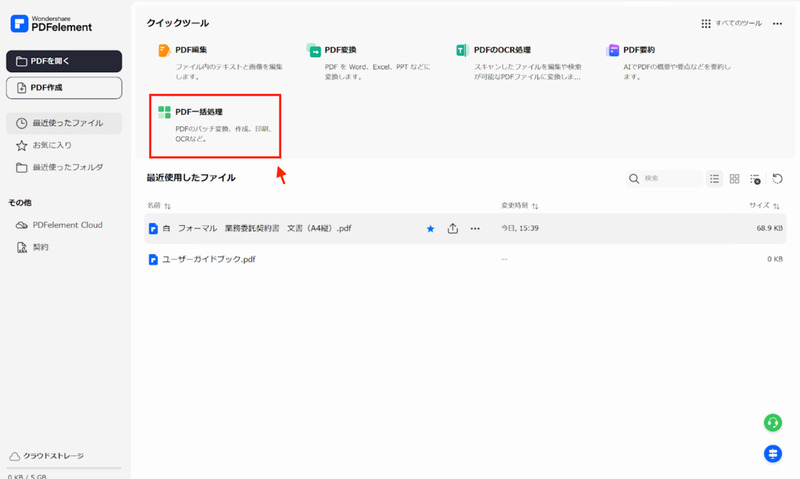Sort files by 変更時刻 column

[519, 206]
